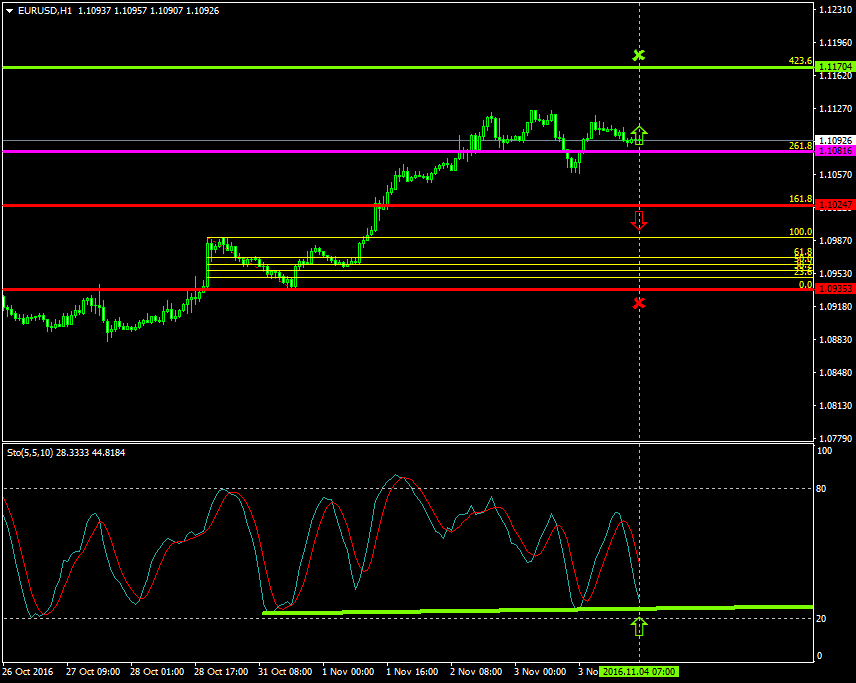Click the 2016.11.04 07:00 date label
The height and width of the screenshot is (683, 856).
click(639, 672)
